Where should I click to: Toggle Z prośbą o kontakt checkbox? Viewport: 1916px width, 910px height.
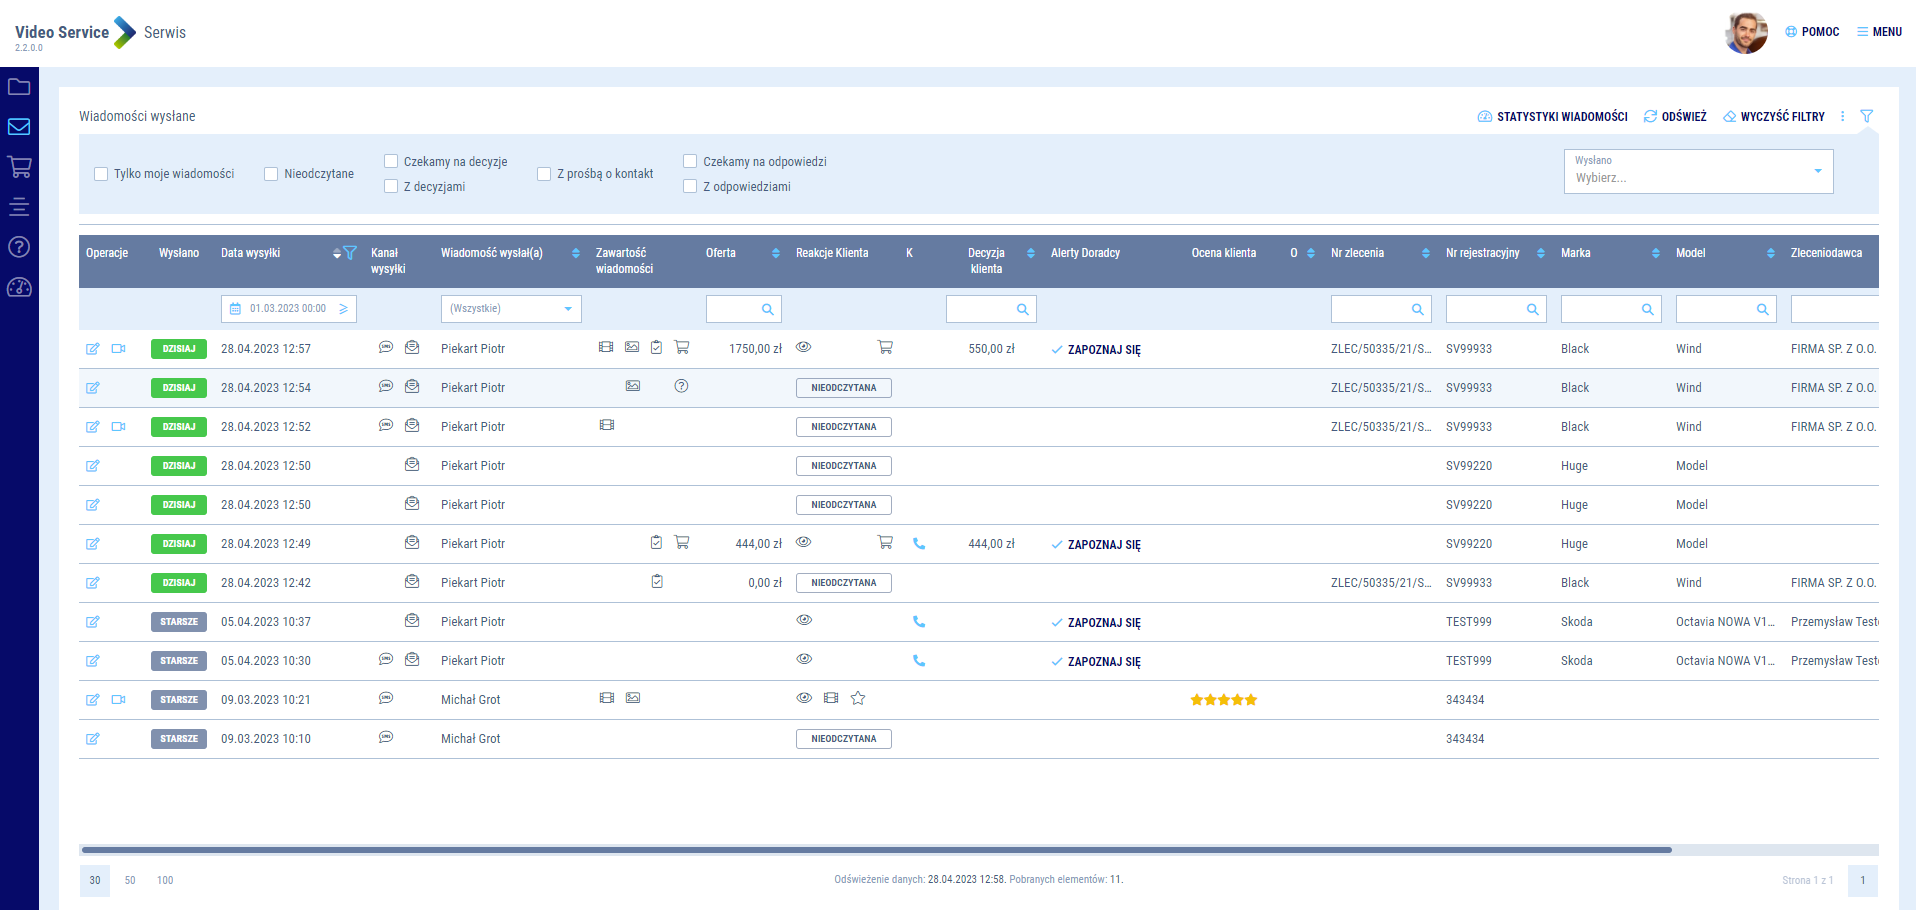(x=544, y=174)
